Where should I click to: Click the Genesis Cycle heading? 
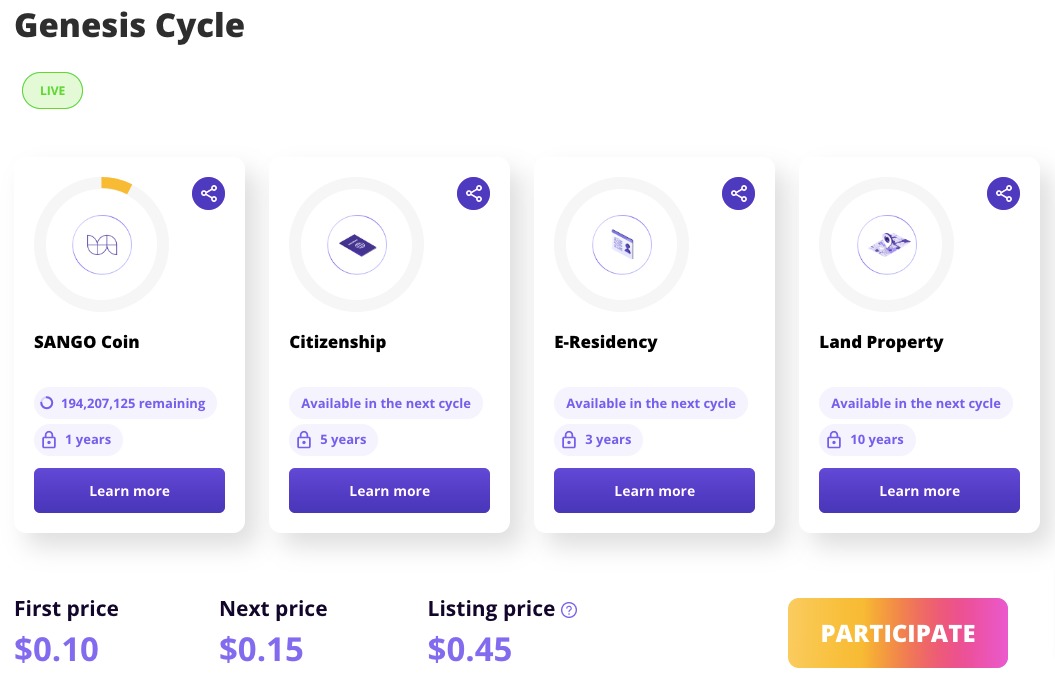click(x=129, y=25)
